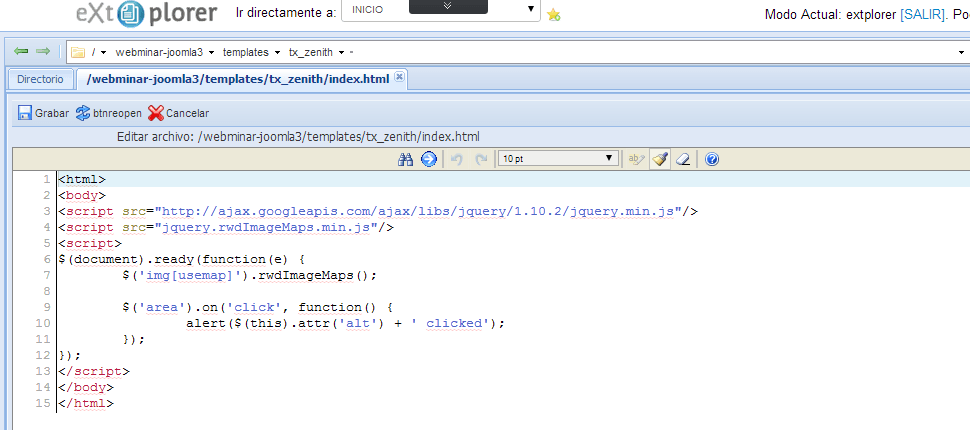The width and height of the screenshot is (970, 430).
Task: Click the alert statement on line 10
Action: (346, 323)
